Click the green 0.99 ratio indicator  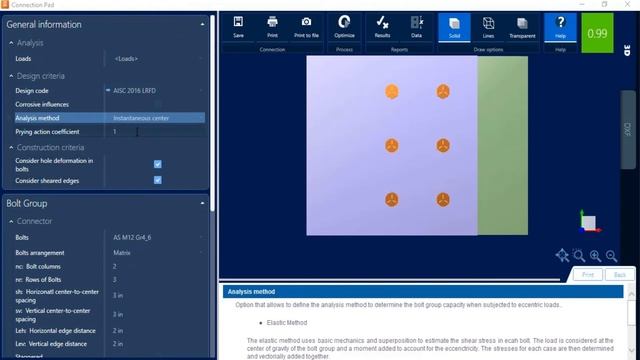coord(597,33)
